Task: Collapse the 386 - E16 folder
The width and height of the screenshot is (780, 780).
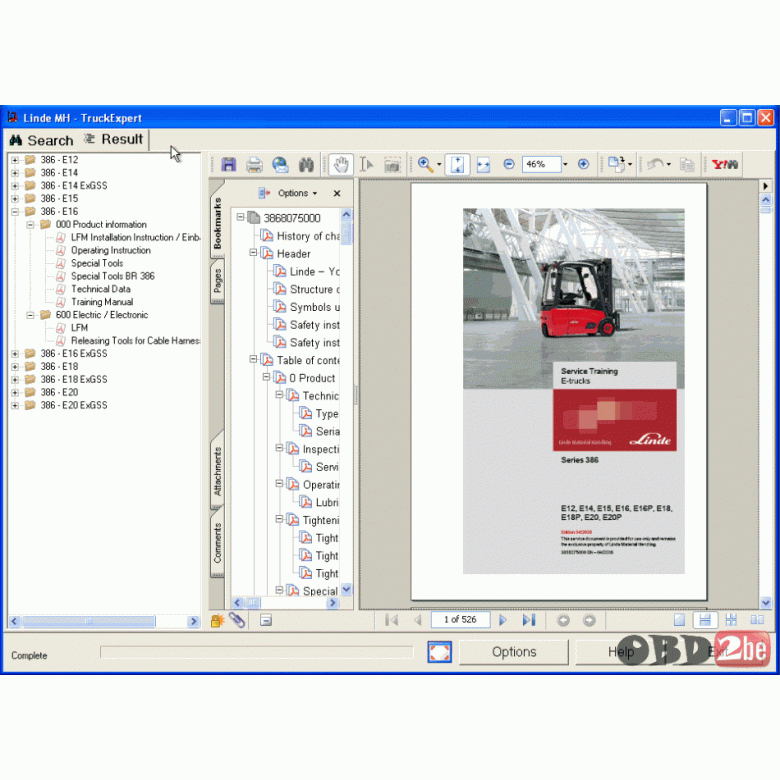Action: [x=15, y=212]
